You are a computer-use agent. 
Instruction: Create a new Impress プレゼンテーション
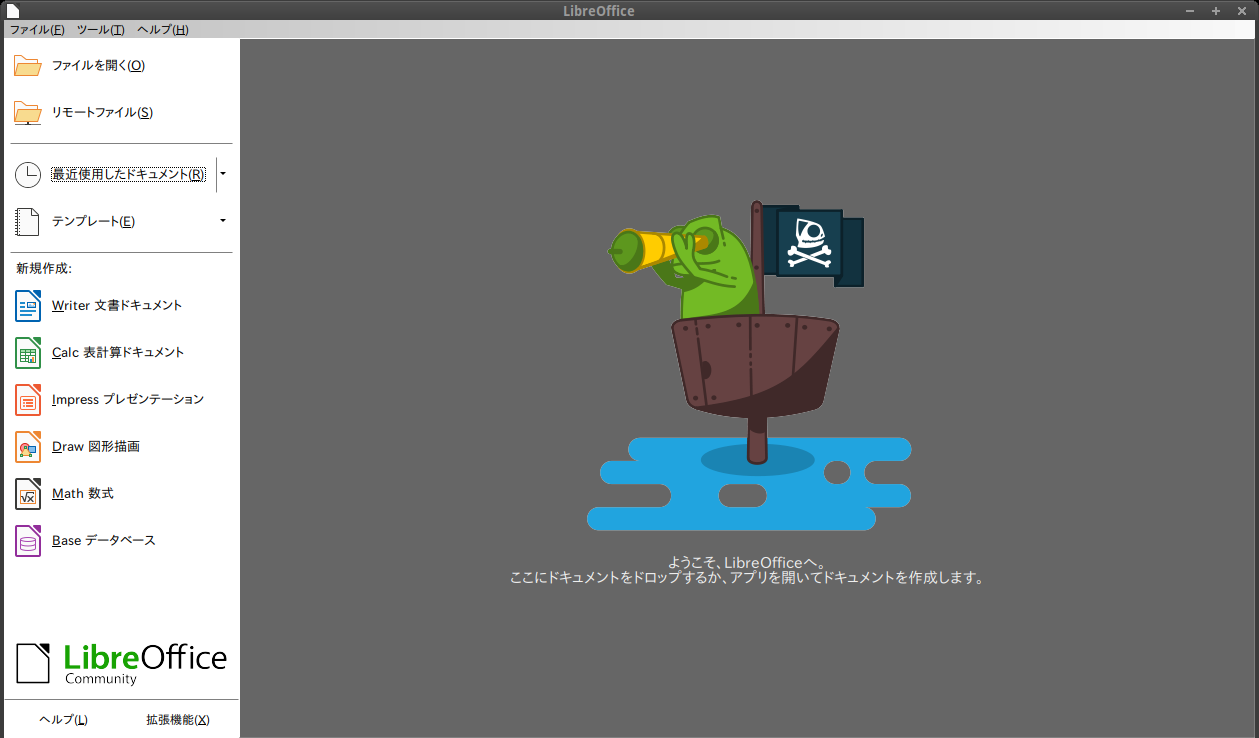[x=128, y=399]
